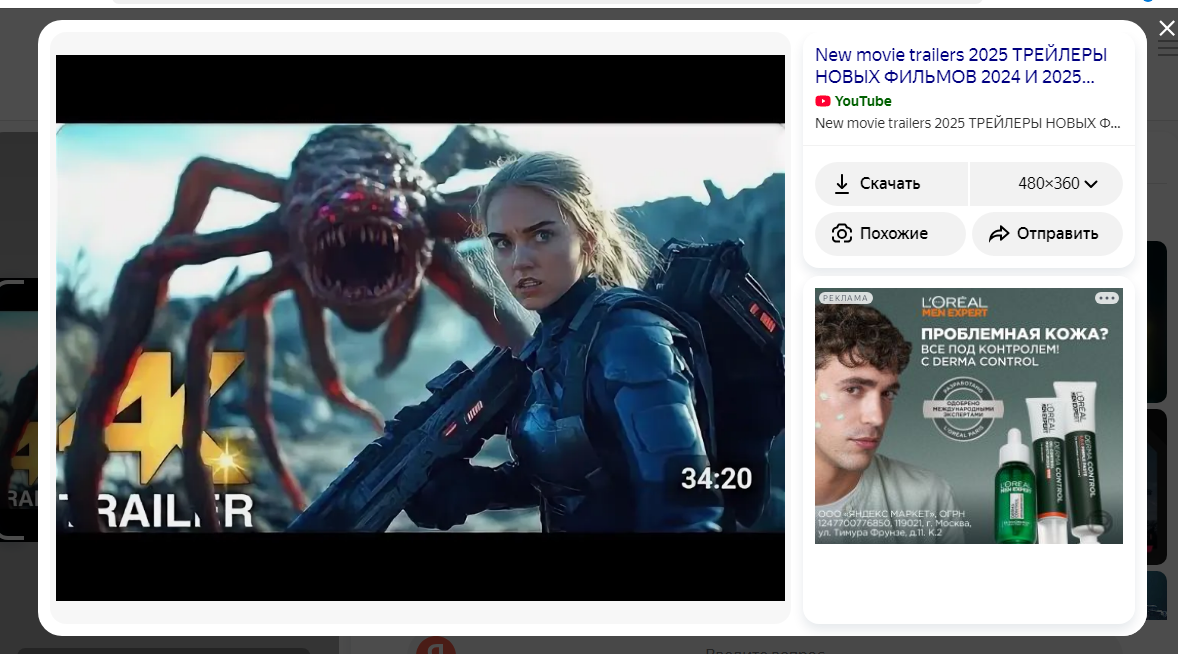Find similar images with Похожие

click(890, 234)
